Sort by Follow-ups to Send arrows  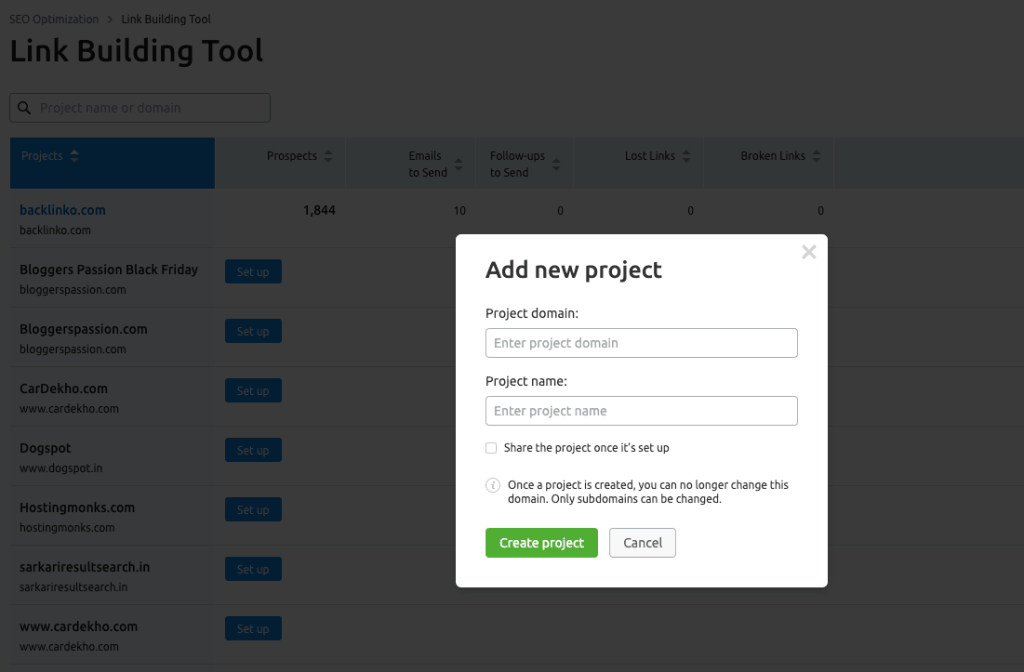[x=556, y=164]
